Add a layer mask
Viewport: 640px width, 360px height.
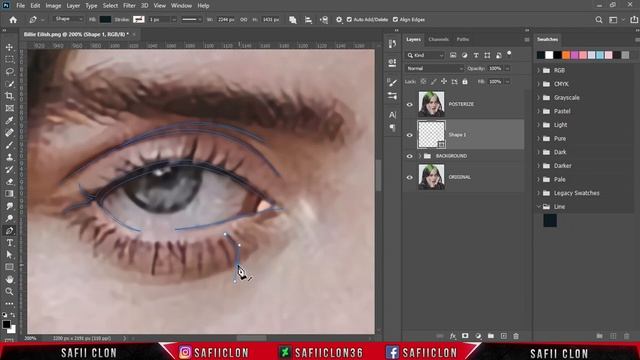(465, 336)
